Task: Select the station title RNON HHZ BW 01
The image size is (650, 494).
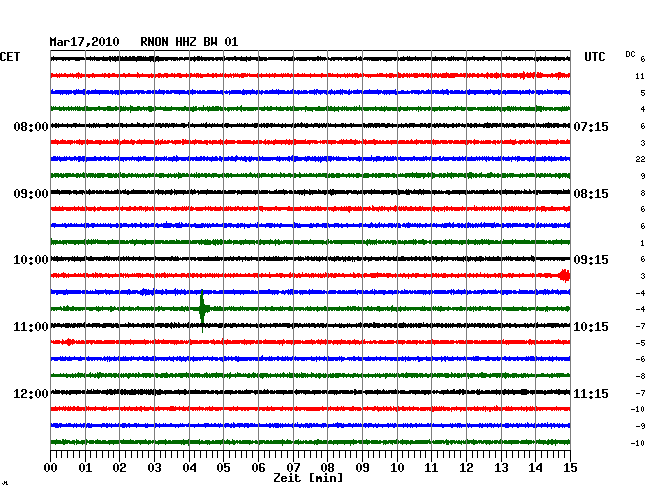Action: coord(189,42)
